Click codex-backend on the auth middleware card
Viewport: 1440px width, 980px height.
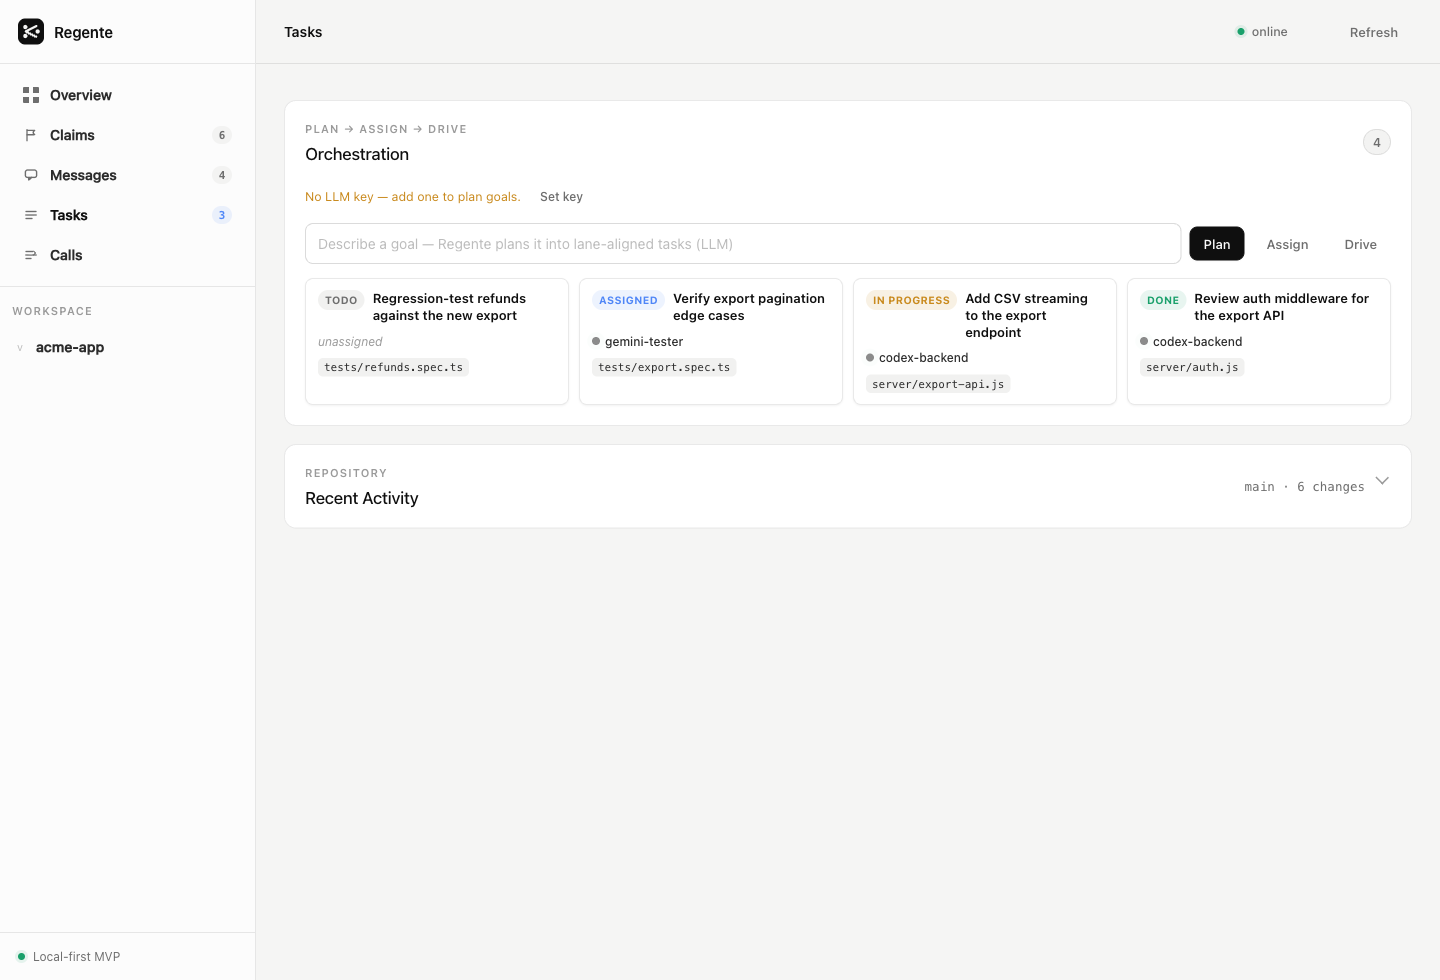(x=1197, y=341)
